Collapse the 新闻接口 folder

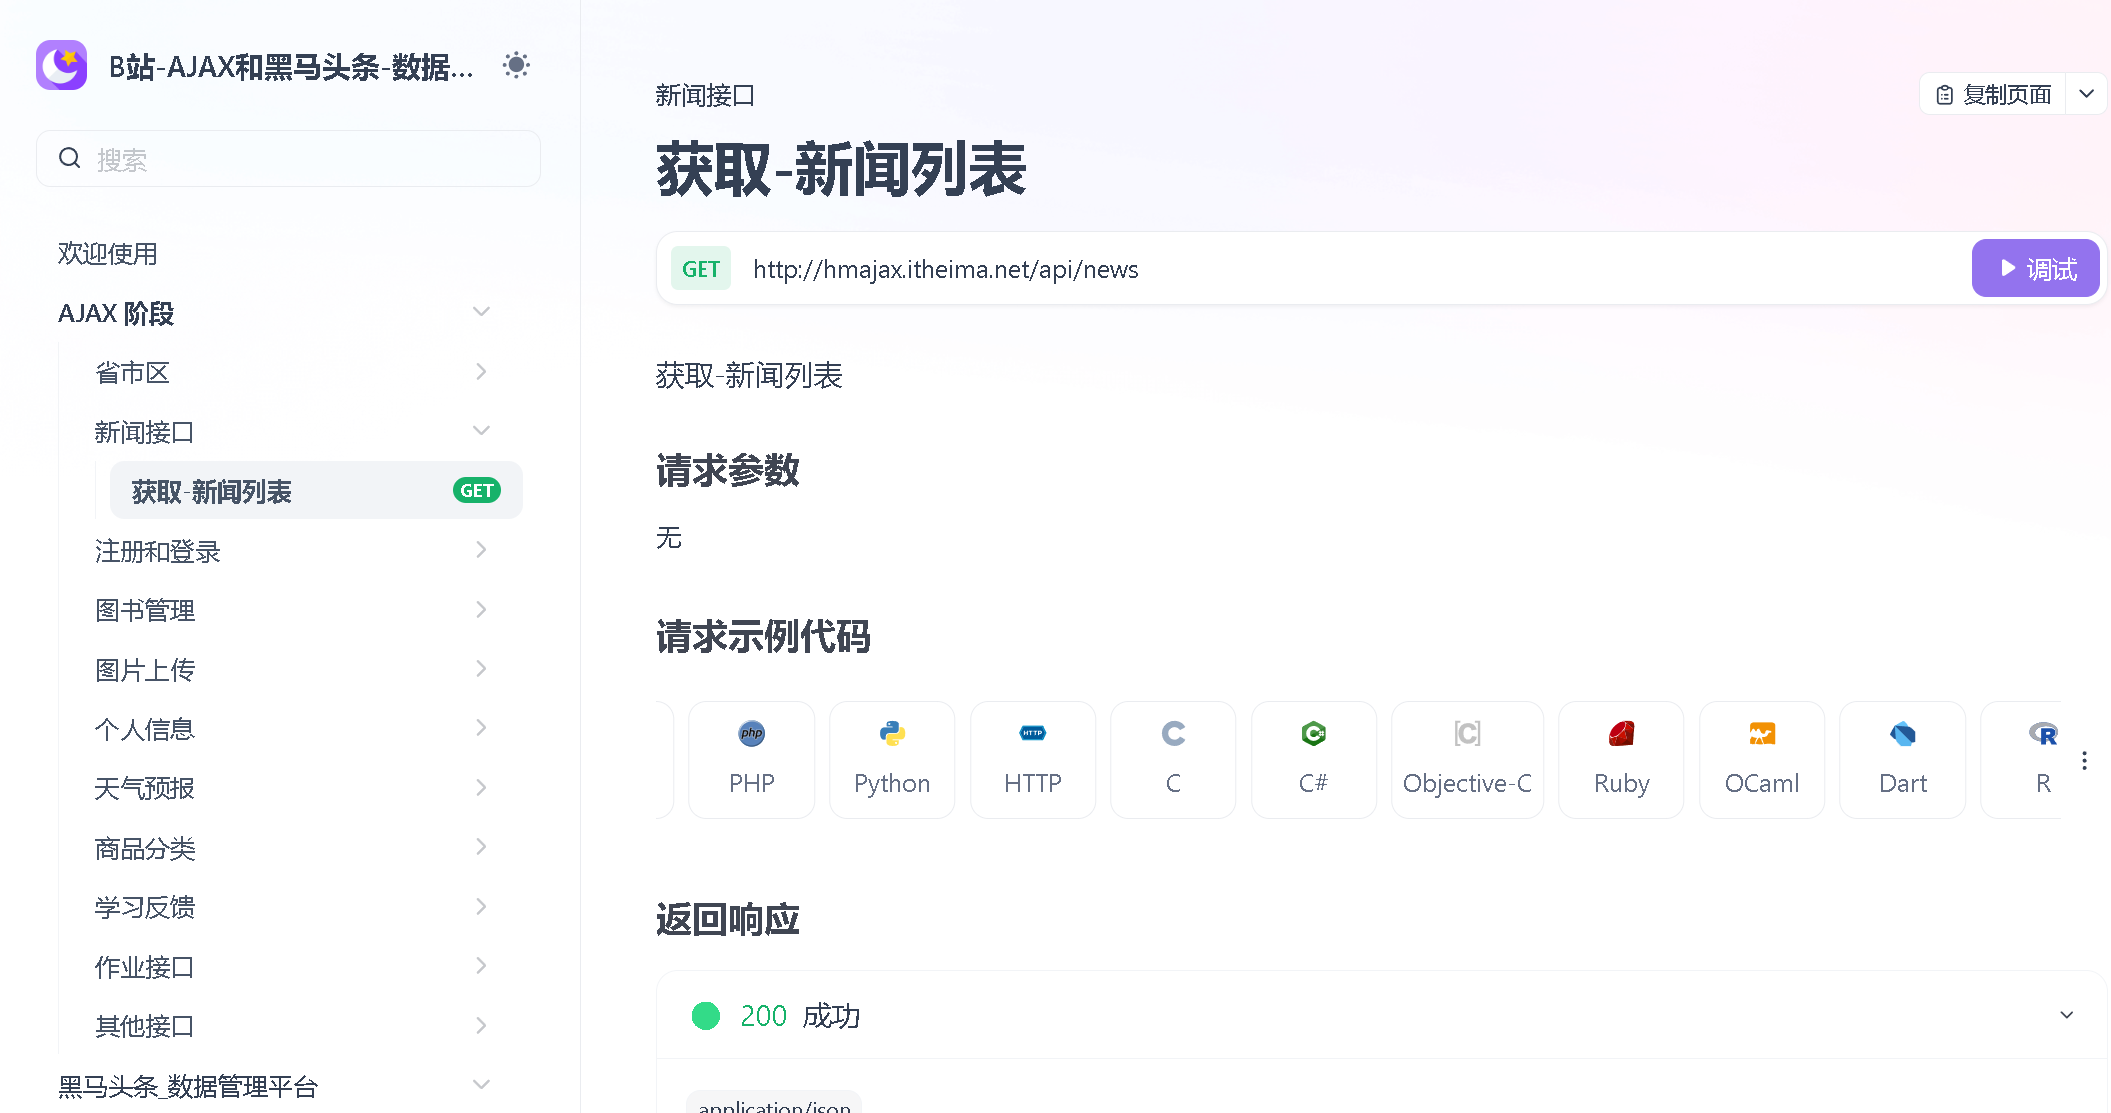[481, 431]
